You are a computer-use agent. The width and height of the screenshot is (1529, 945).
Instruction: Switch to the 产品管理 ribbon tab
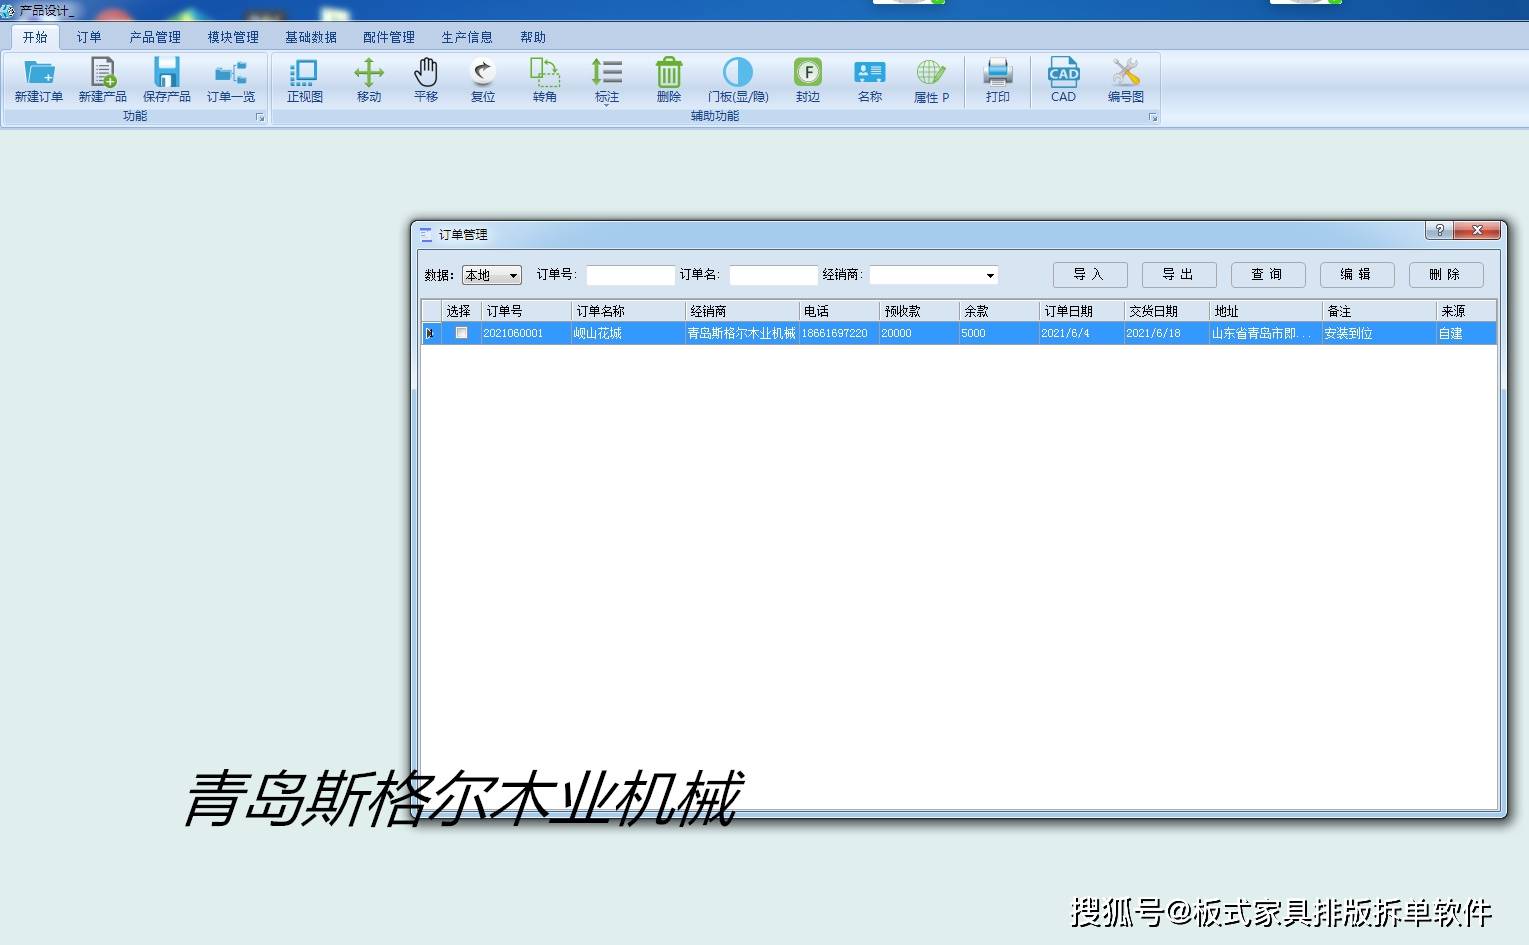[155, 37]
